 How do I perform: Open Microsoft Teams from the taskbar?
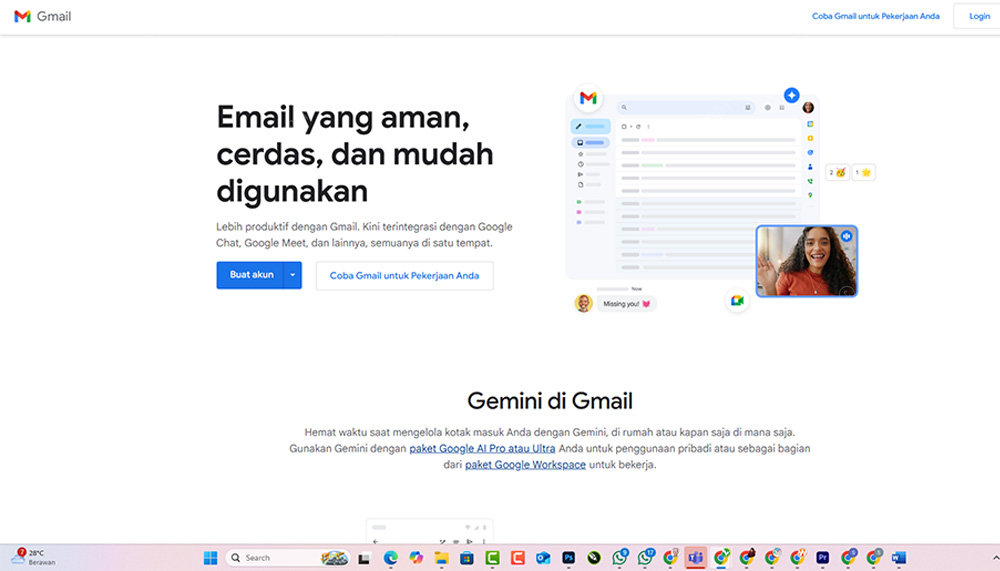coord(696,558)
